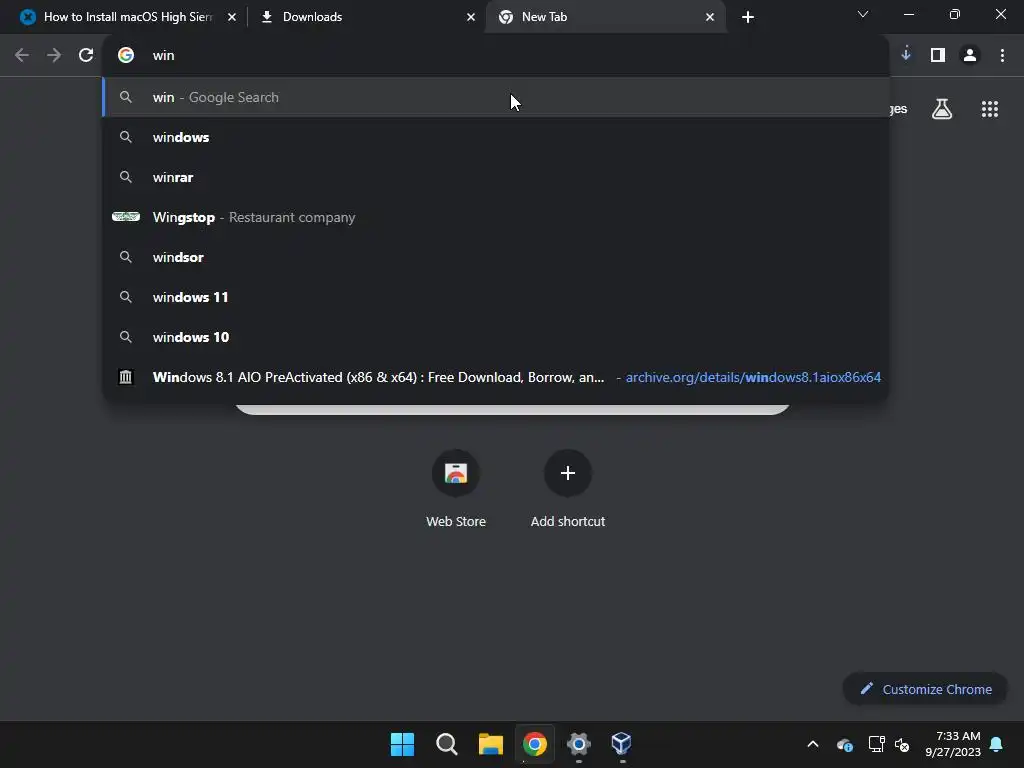Image resolution: width=1024 pixels, height=768 pixels.
Task: Select the 'win - Google Search' suggestion
Action: point(496,97)
